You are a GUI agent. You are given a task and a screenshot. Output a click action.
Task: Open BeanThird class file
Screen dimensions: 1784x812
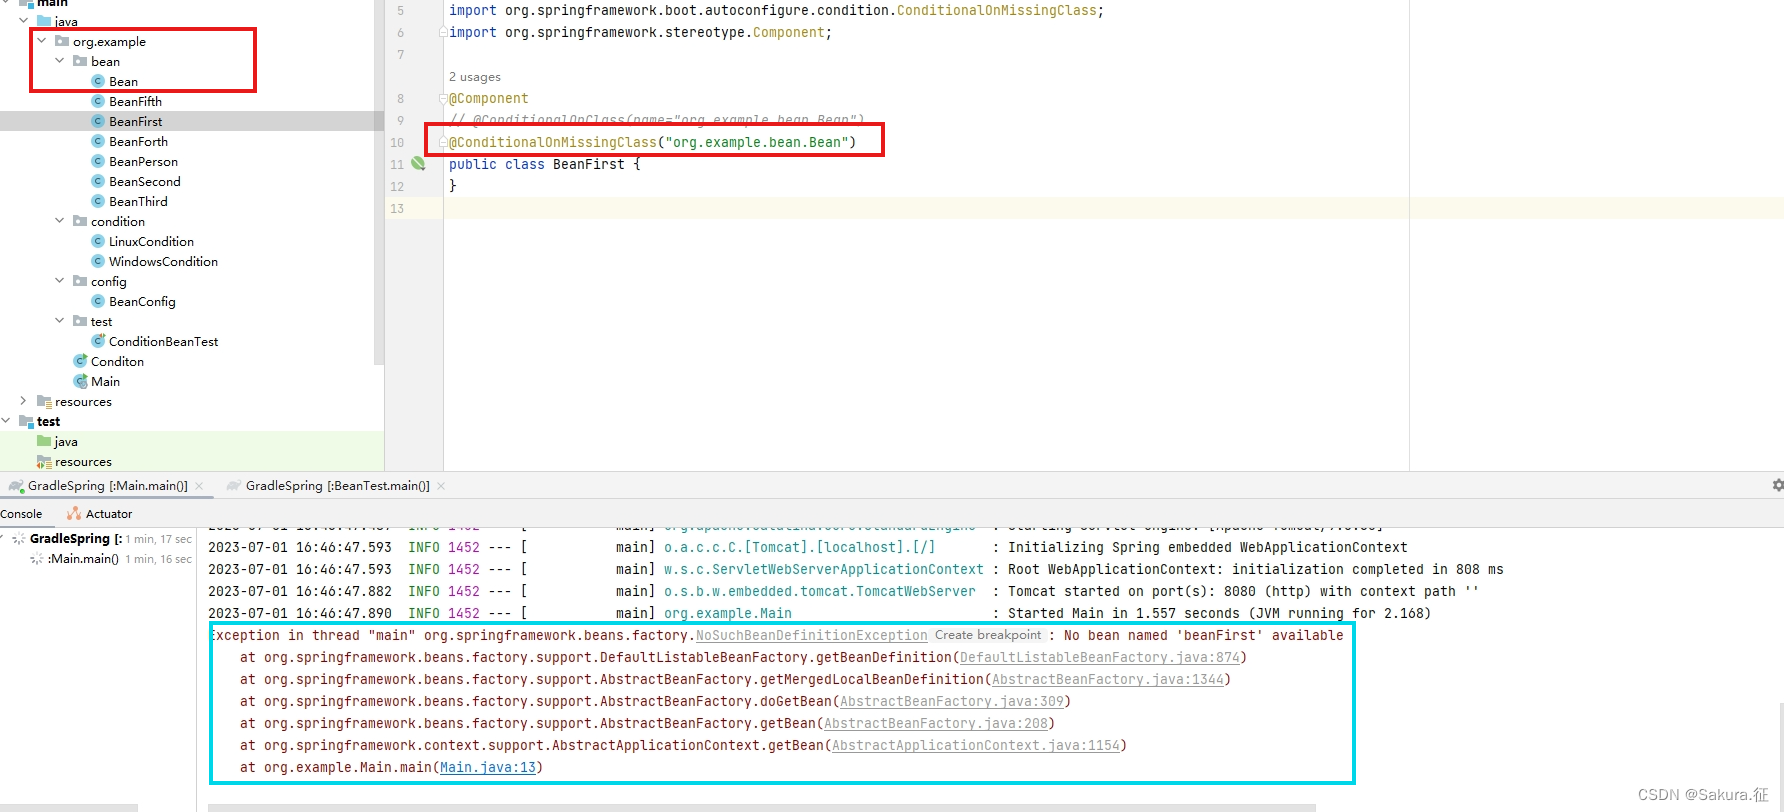coord(138,201)
